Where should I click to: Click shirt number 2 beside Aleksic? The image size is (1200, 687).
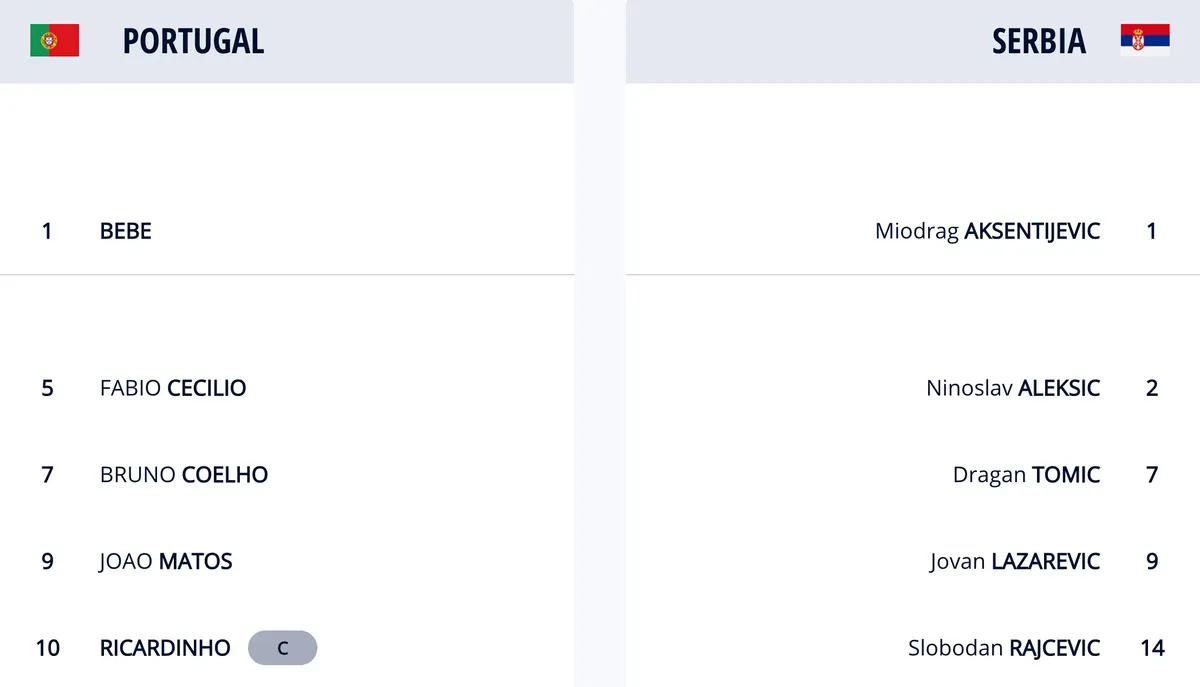tap(1152, 388)
